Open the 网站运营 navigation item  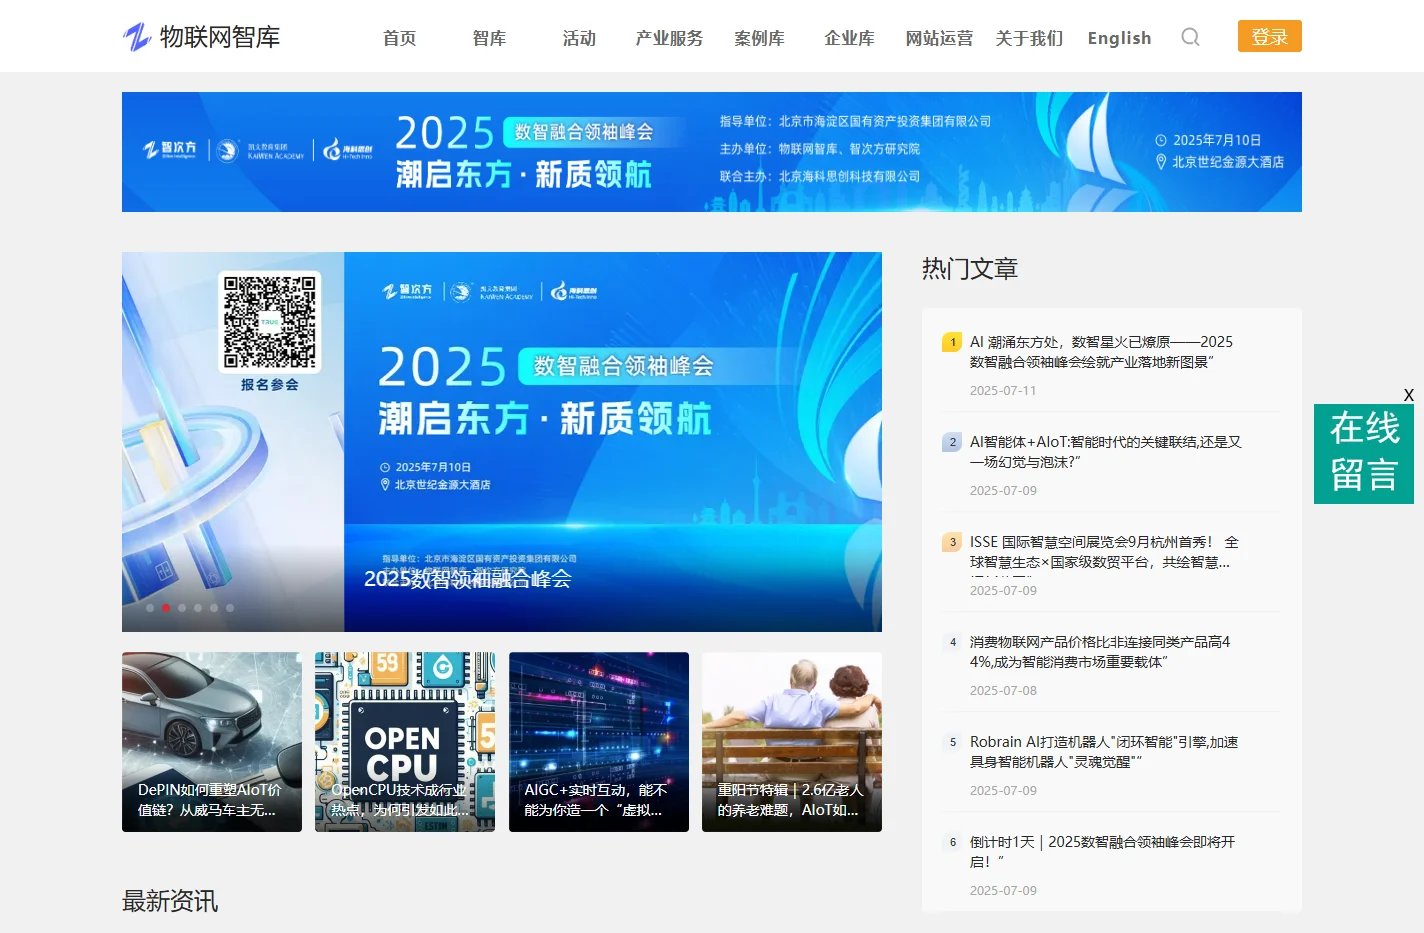(939, 38)
